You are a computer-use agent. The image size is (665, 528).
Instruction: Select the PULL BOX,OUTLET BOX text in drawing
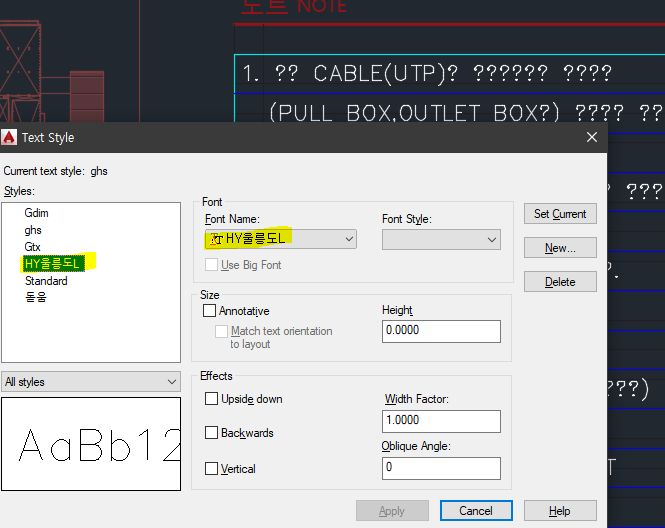click(465, 113)
